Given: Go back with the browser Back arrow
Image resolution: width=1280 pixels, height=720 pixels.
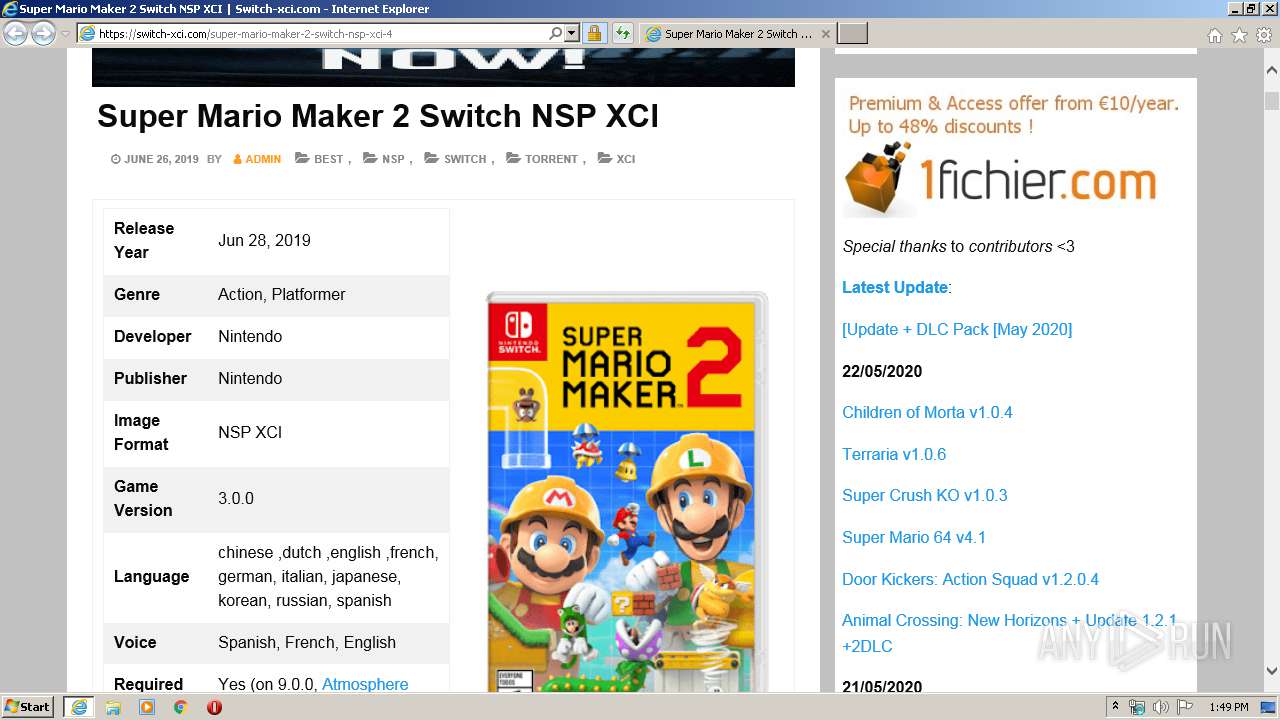Looking at the screenshot, I should [16, 34].
